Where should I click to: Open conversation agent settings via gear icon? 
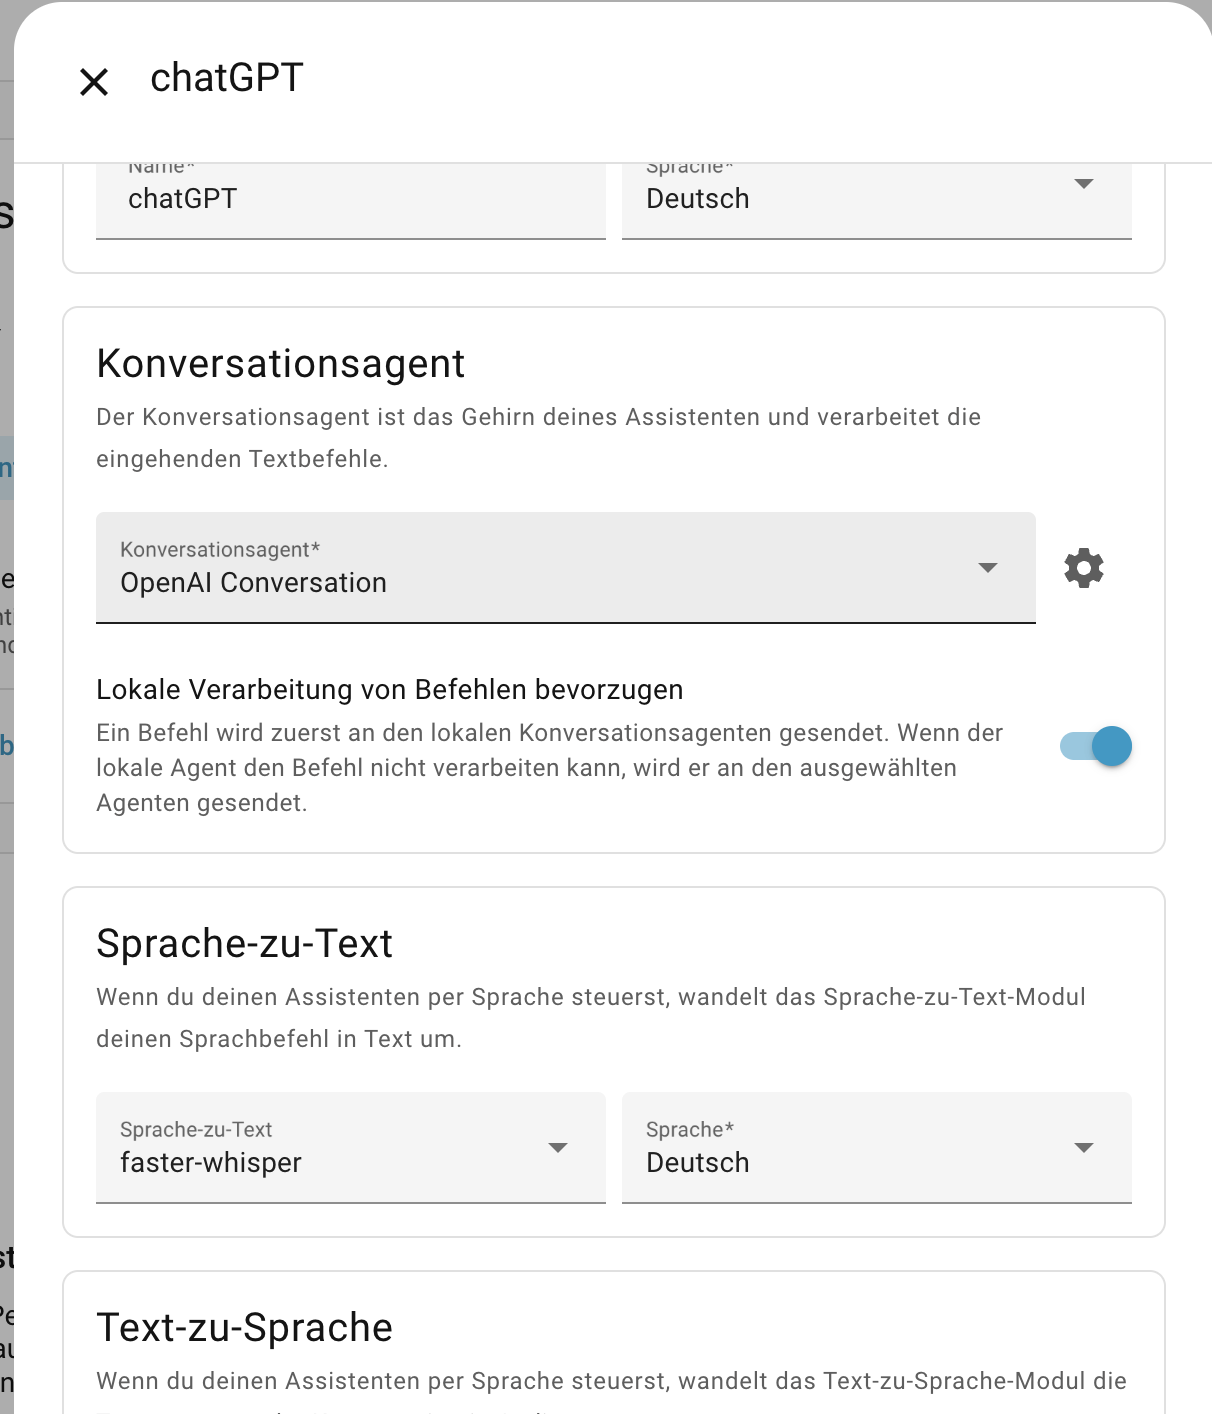click(1083, 568)
